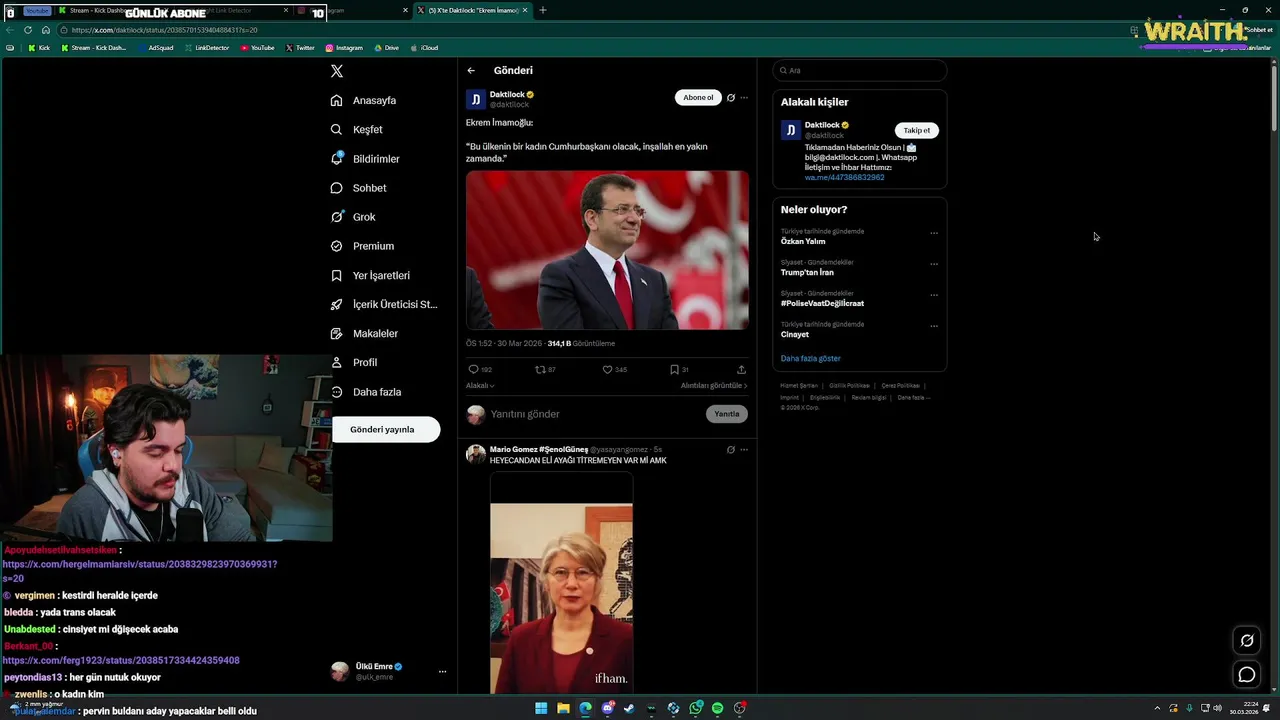Open İçerik Üreticisi Stüdyosu entry
1280x720 pixels.
(x=384, y=304)
